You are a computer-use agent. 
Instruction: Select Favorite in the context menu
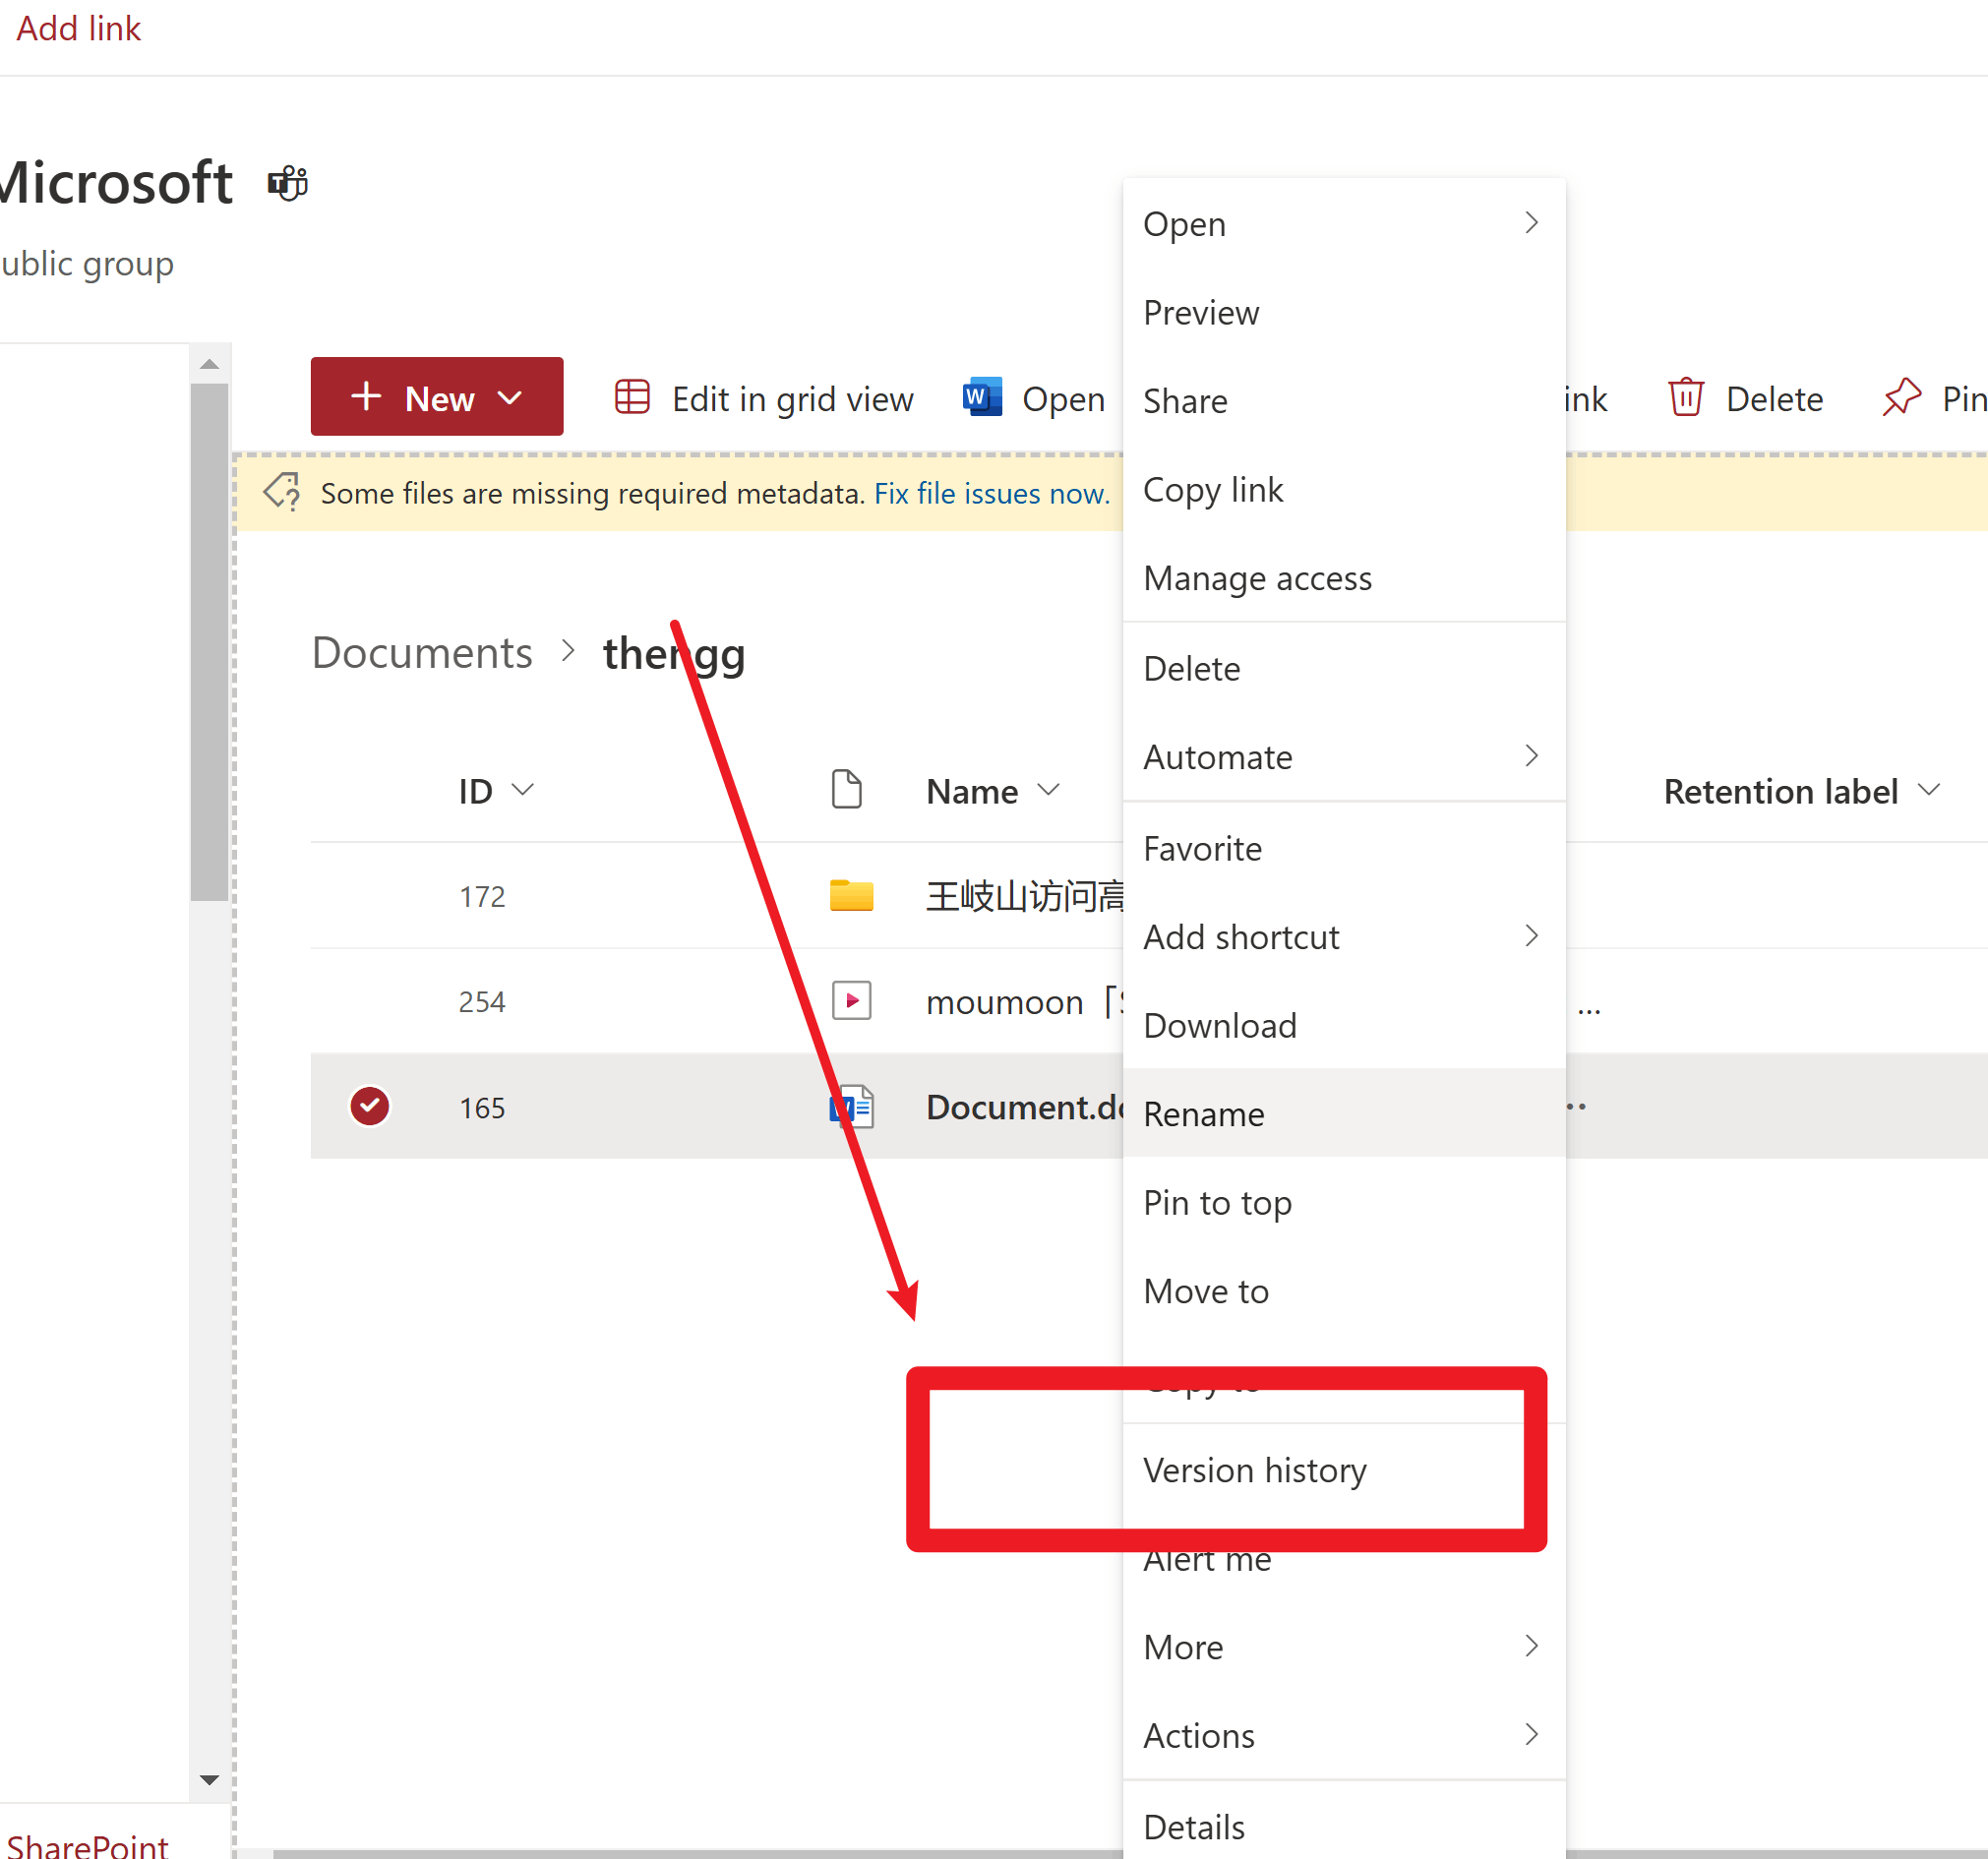click(x=1344, y=848)
